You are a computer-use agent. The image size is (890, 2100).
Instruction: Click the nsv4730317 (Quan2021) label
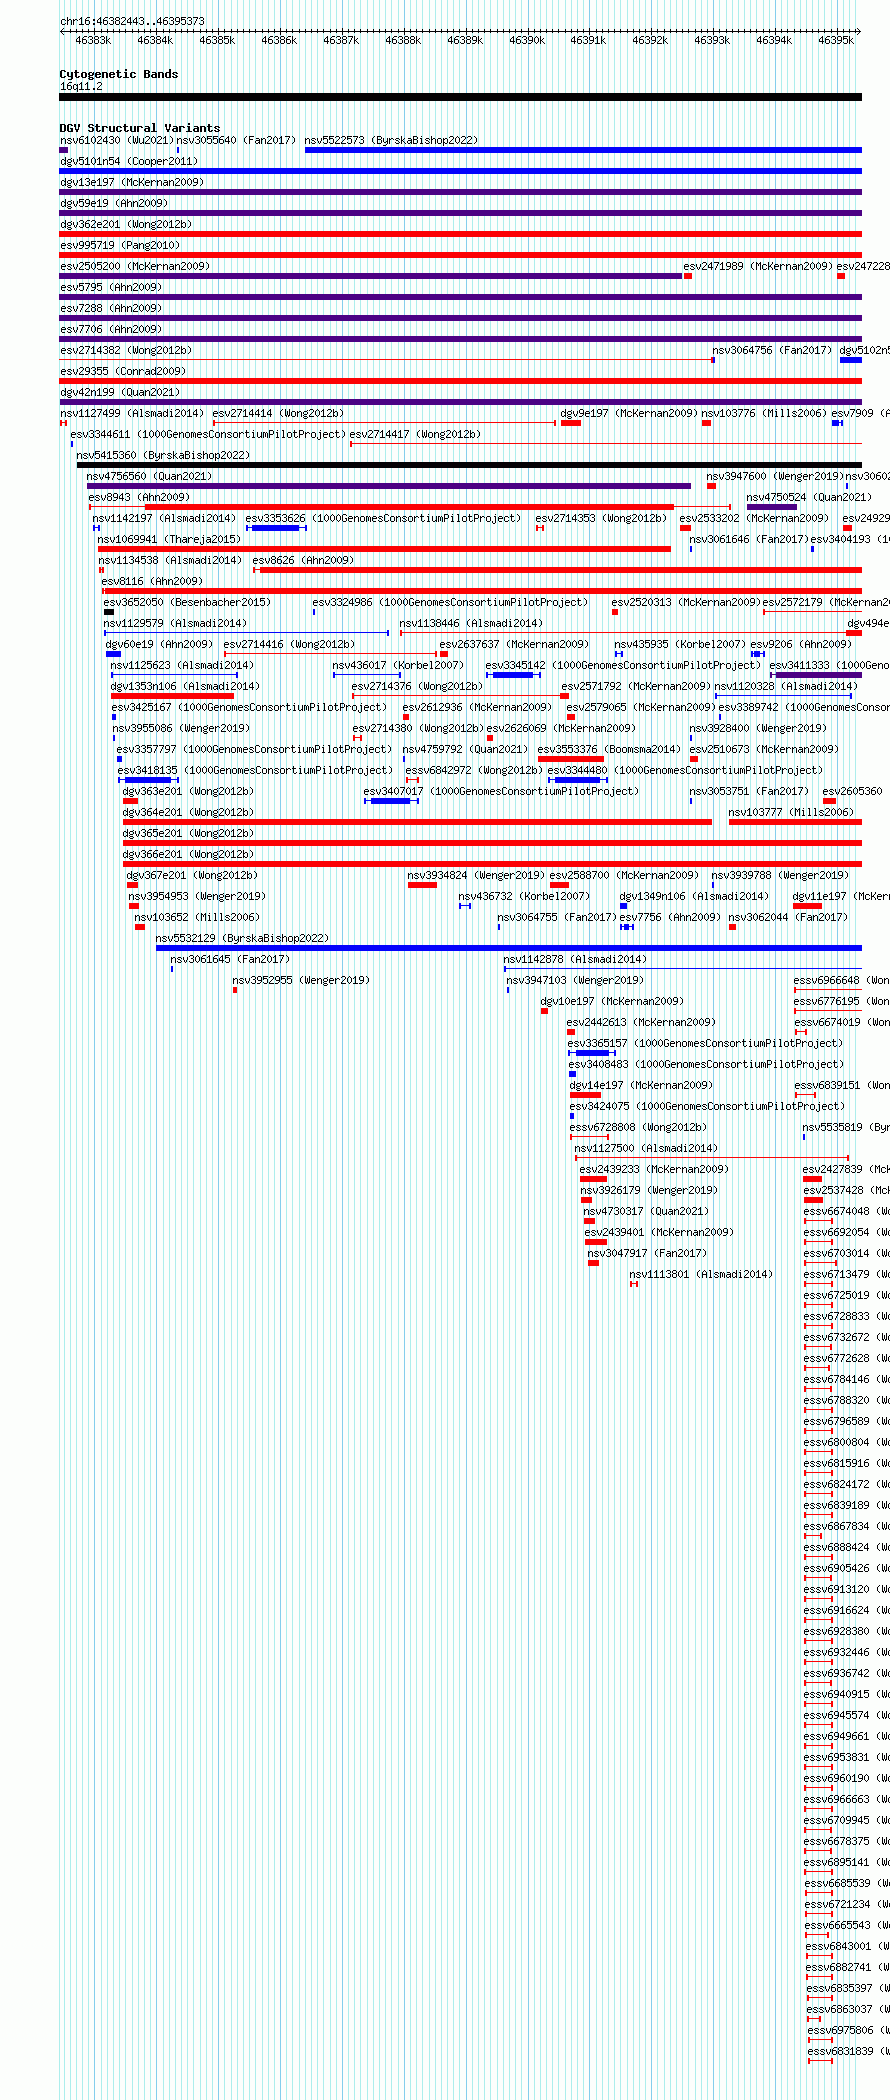point(647,1211)
